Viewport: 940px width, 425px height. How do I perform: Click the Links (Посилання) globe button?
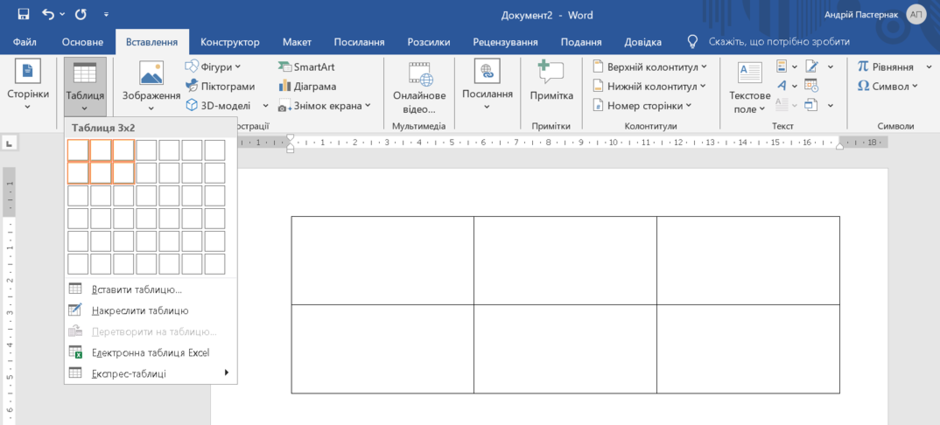[487, 86]
